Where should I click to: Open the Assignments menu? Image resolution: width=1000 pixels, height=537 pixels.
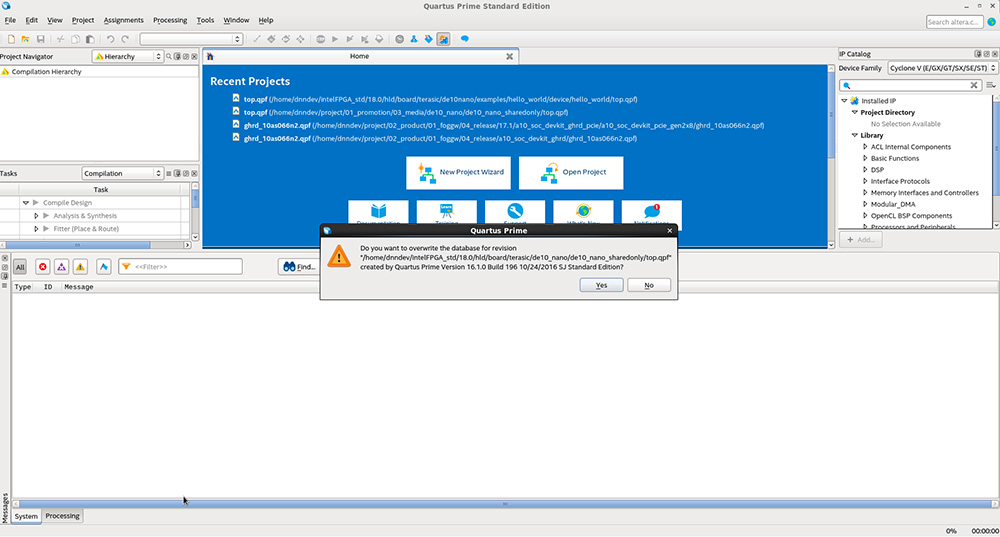click(124, 20)
